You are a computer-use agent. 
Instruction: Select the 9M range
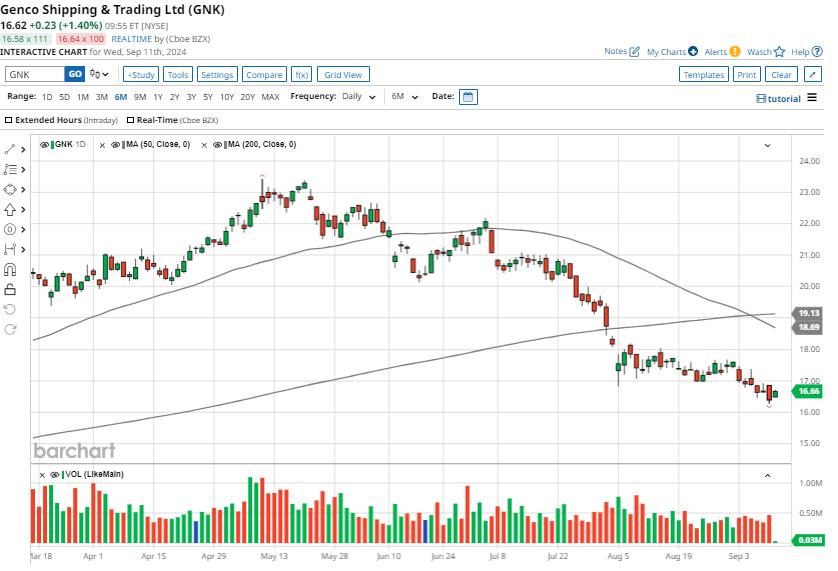(x=140, y=97)
